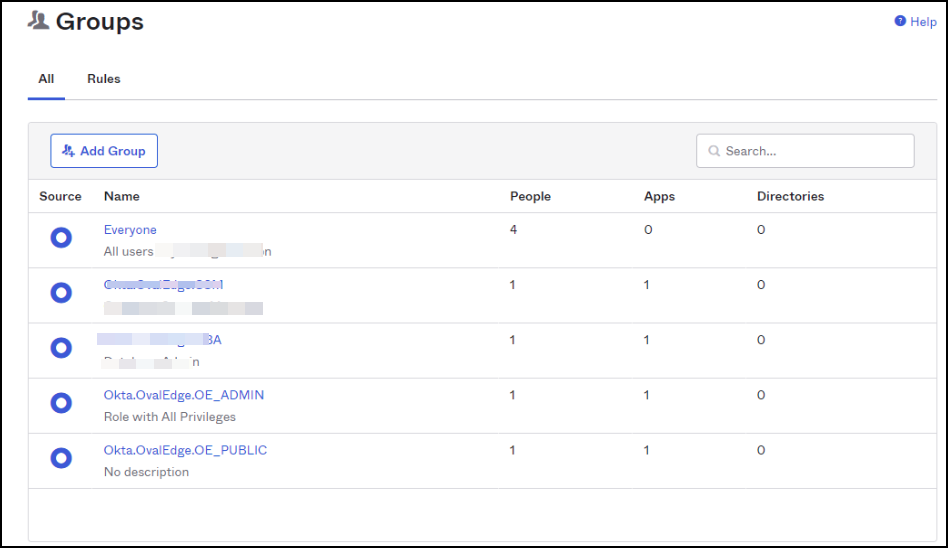The width and height of the screenshot is (948, 548).
Task: Click the source icon beside Okta.OvalEdge.OE_PUBLIC
Action: coord(61,458)
